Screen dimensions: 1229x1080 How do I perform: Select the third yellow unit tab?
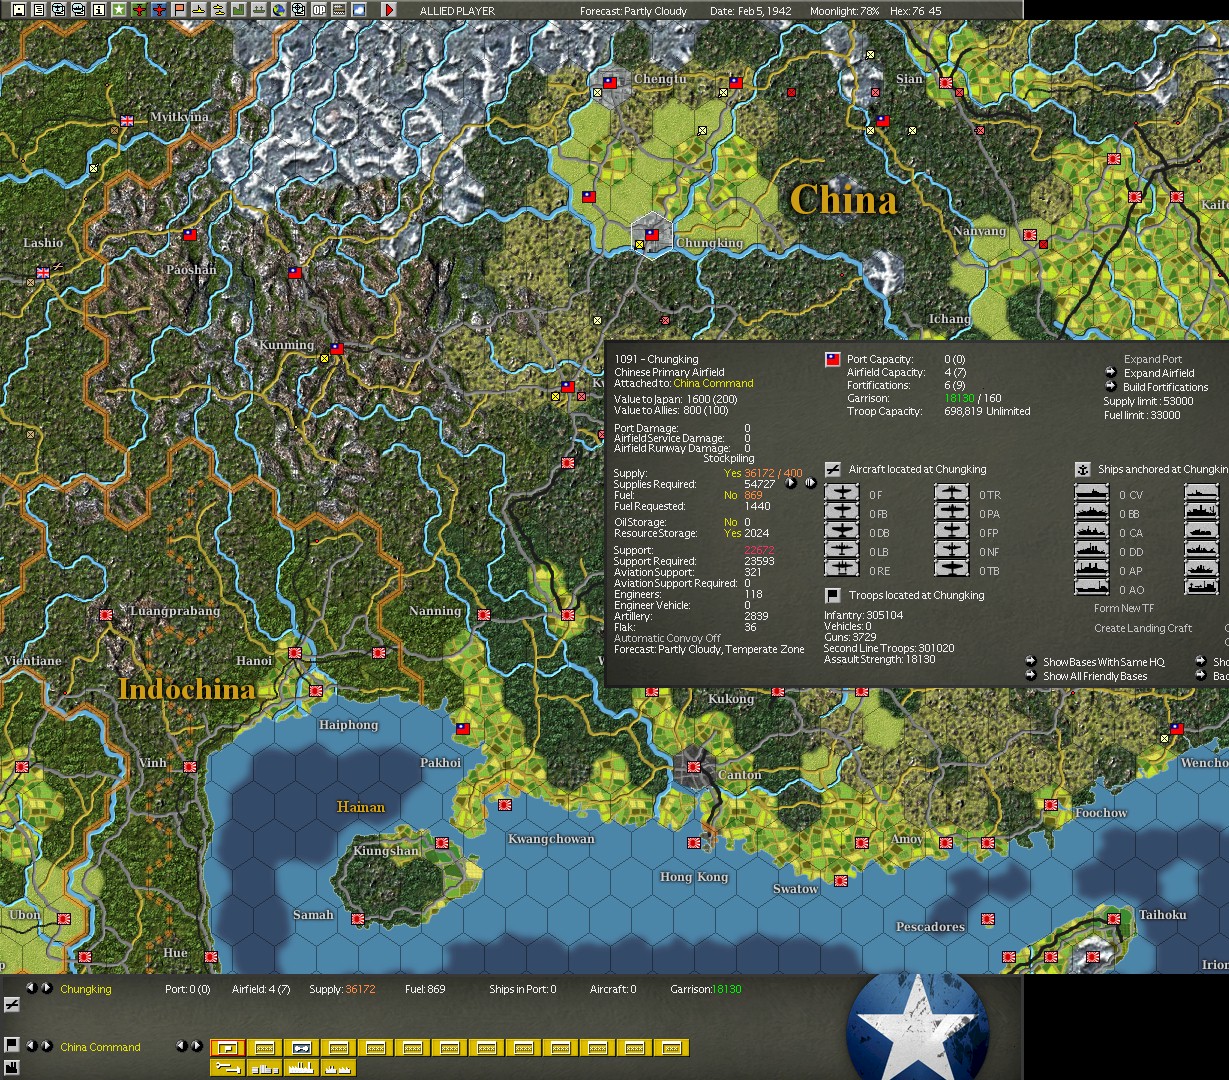point(301,1048)
